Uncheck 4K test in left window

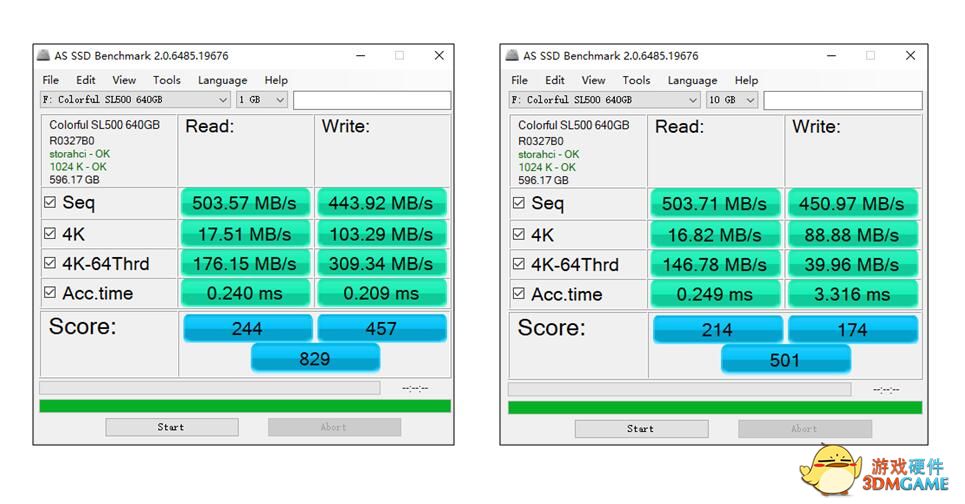tap(50, 233)
